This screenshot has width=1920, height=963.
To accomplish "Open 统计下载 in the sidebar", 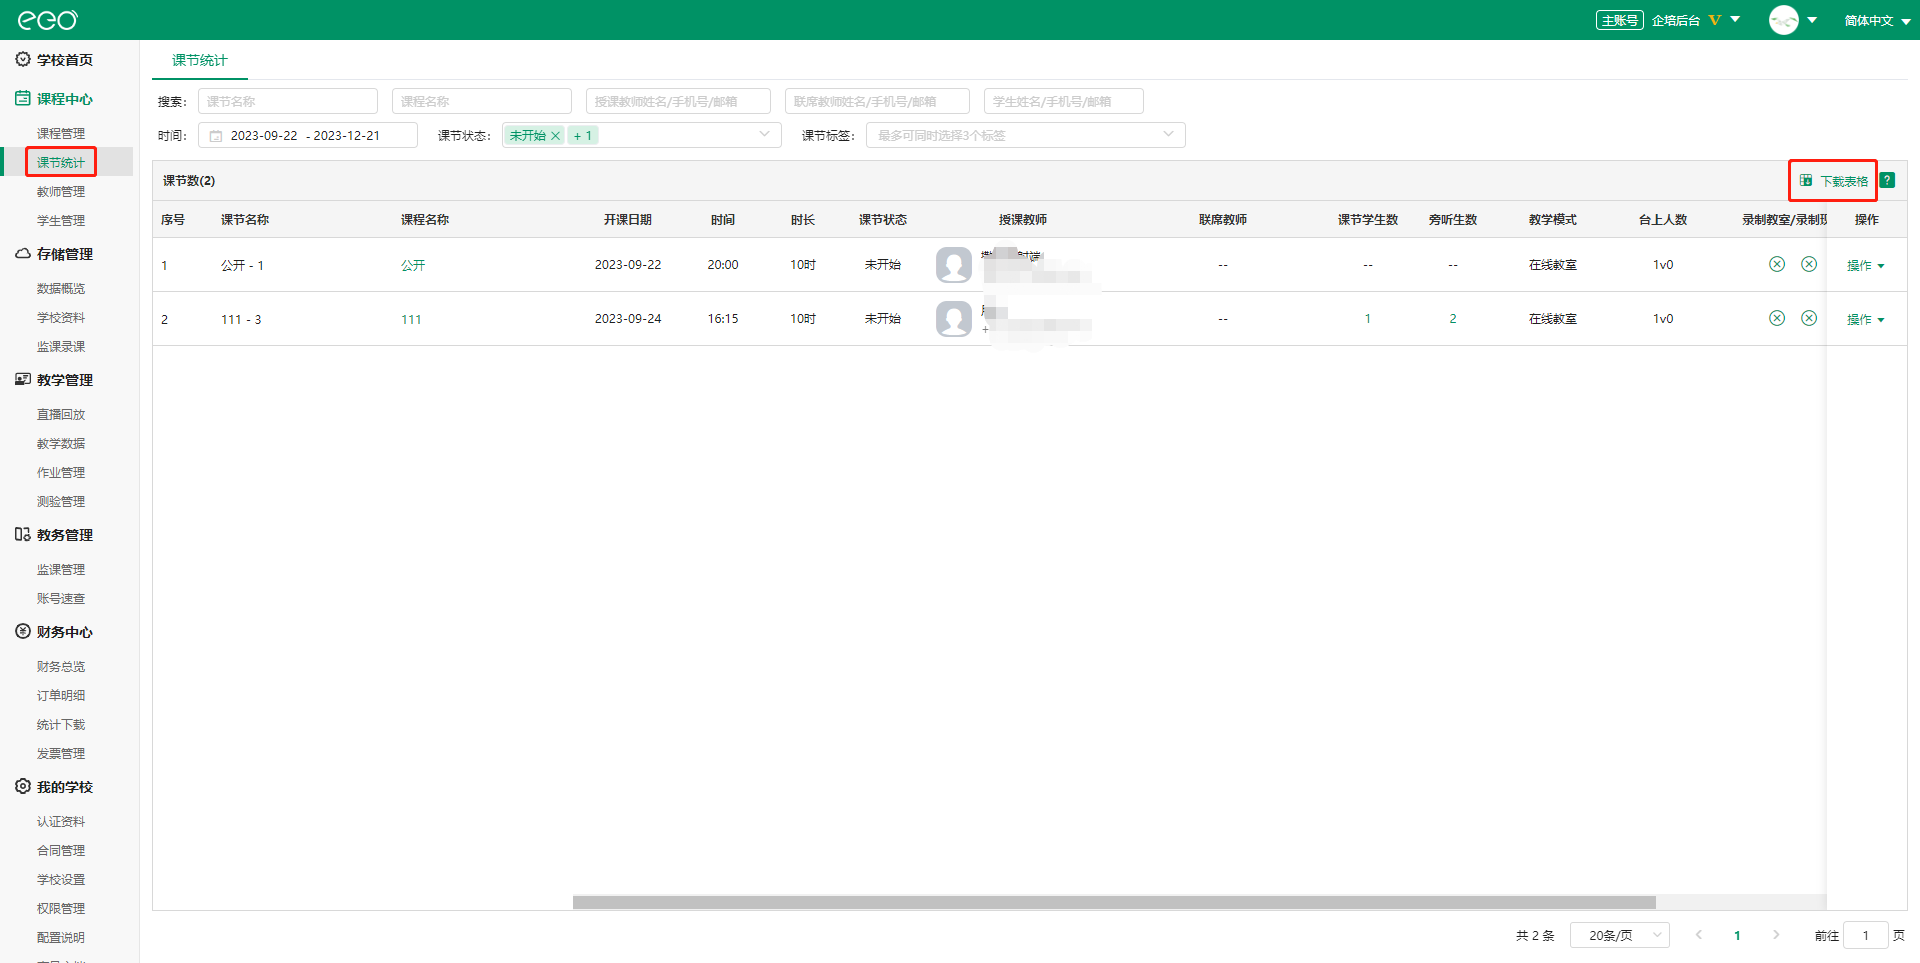I will 61,724.
